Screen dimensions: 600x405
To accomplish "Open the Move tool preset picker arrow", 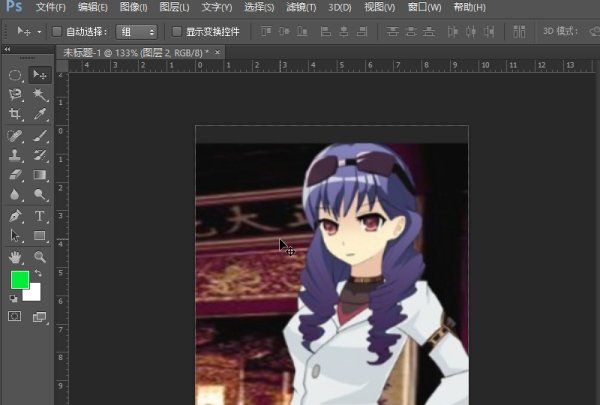I will click(39, 32).
